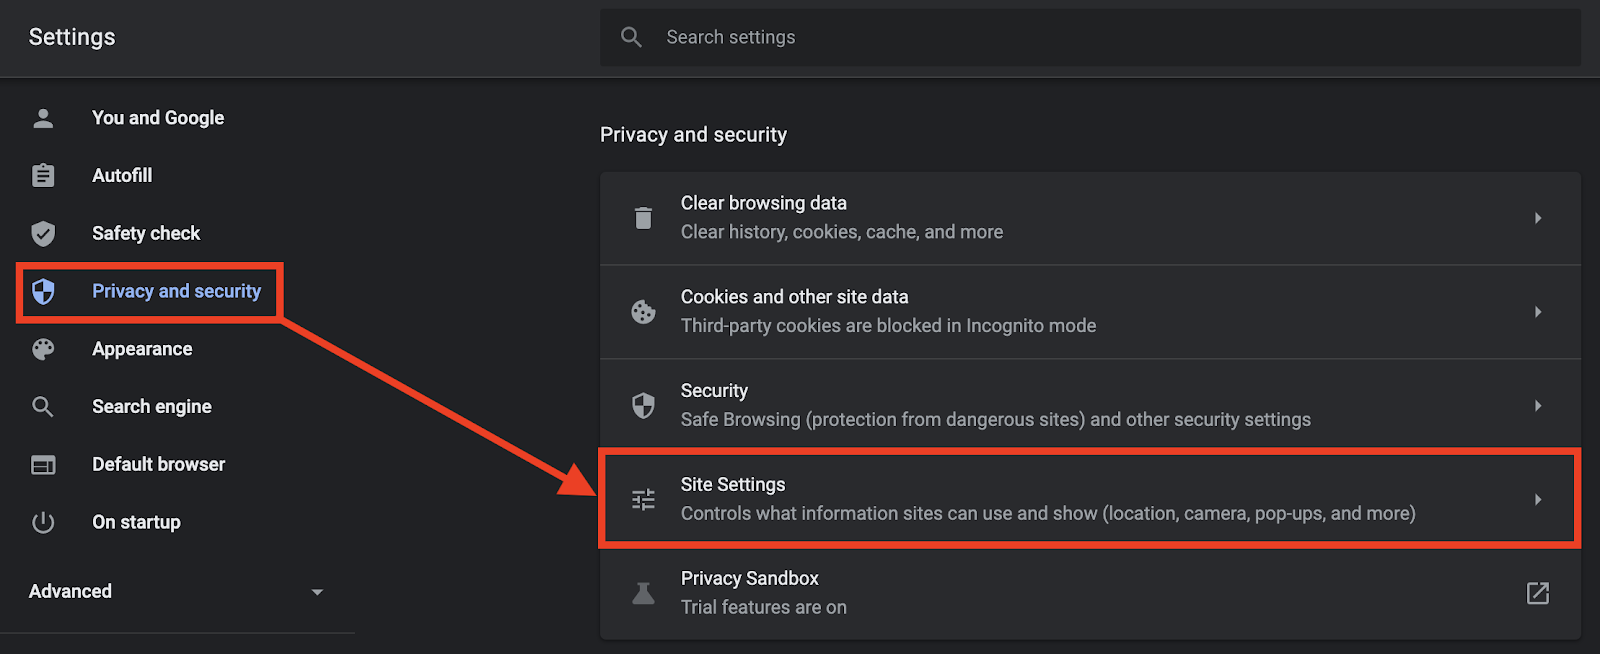1600x654 pixels.
Task: Expand the Advanced section arrow
Action: click(x=317, y=592)
